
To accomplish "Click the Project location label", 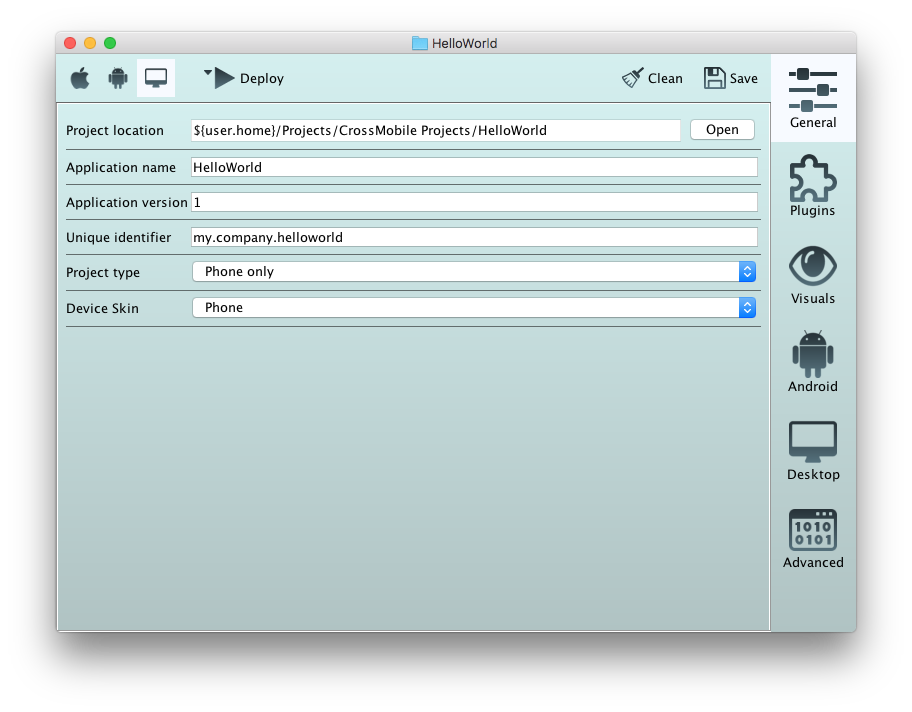I will 115,130.
